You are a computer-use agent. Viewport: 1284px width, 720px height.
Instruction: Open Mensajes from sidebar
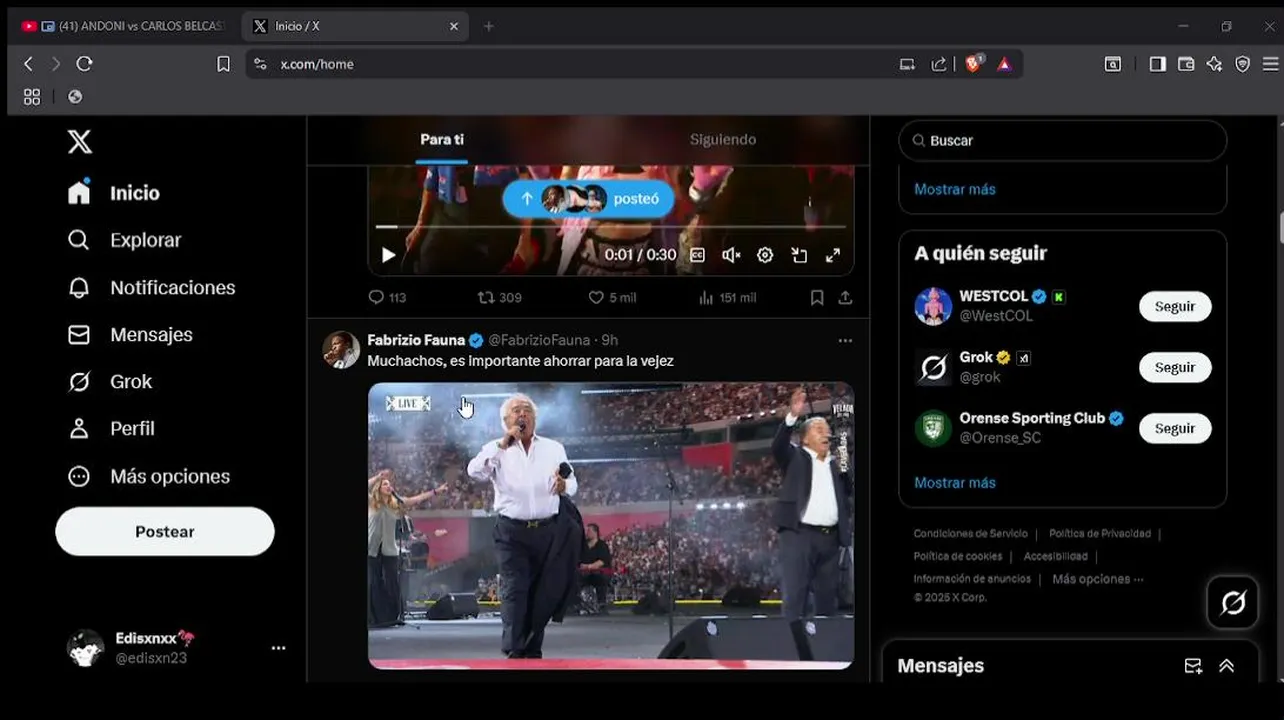(129, 335)
